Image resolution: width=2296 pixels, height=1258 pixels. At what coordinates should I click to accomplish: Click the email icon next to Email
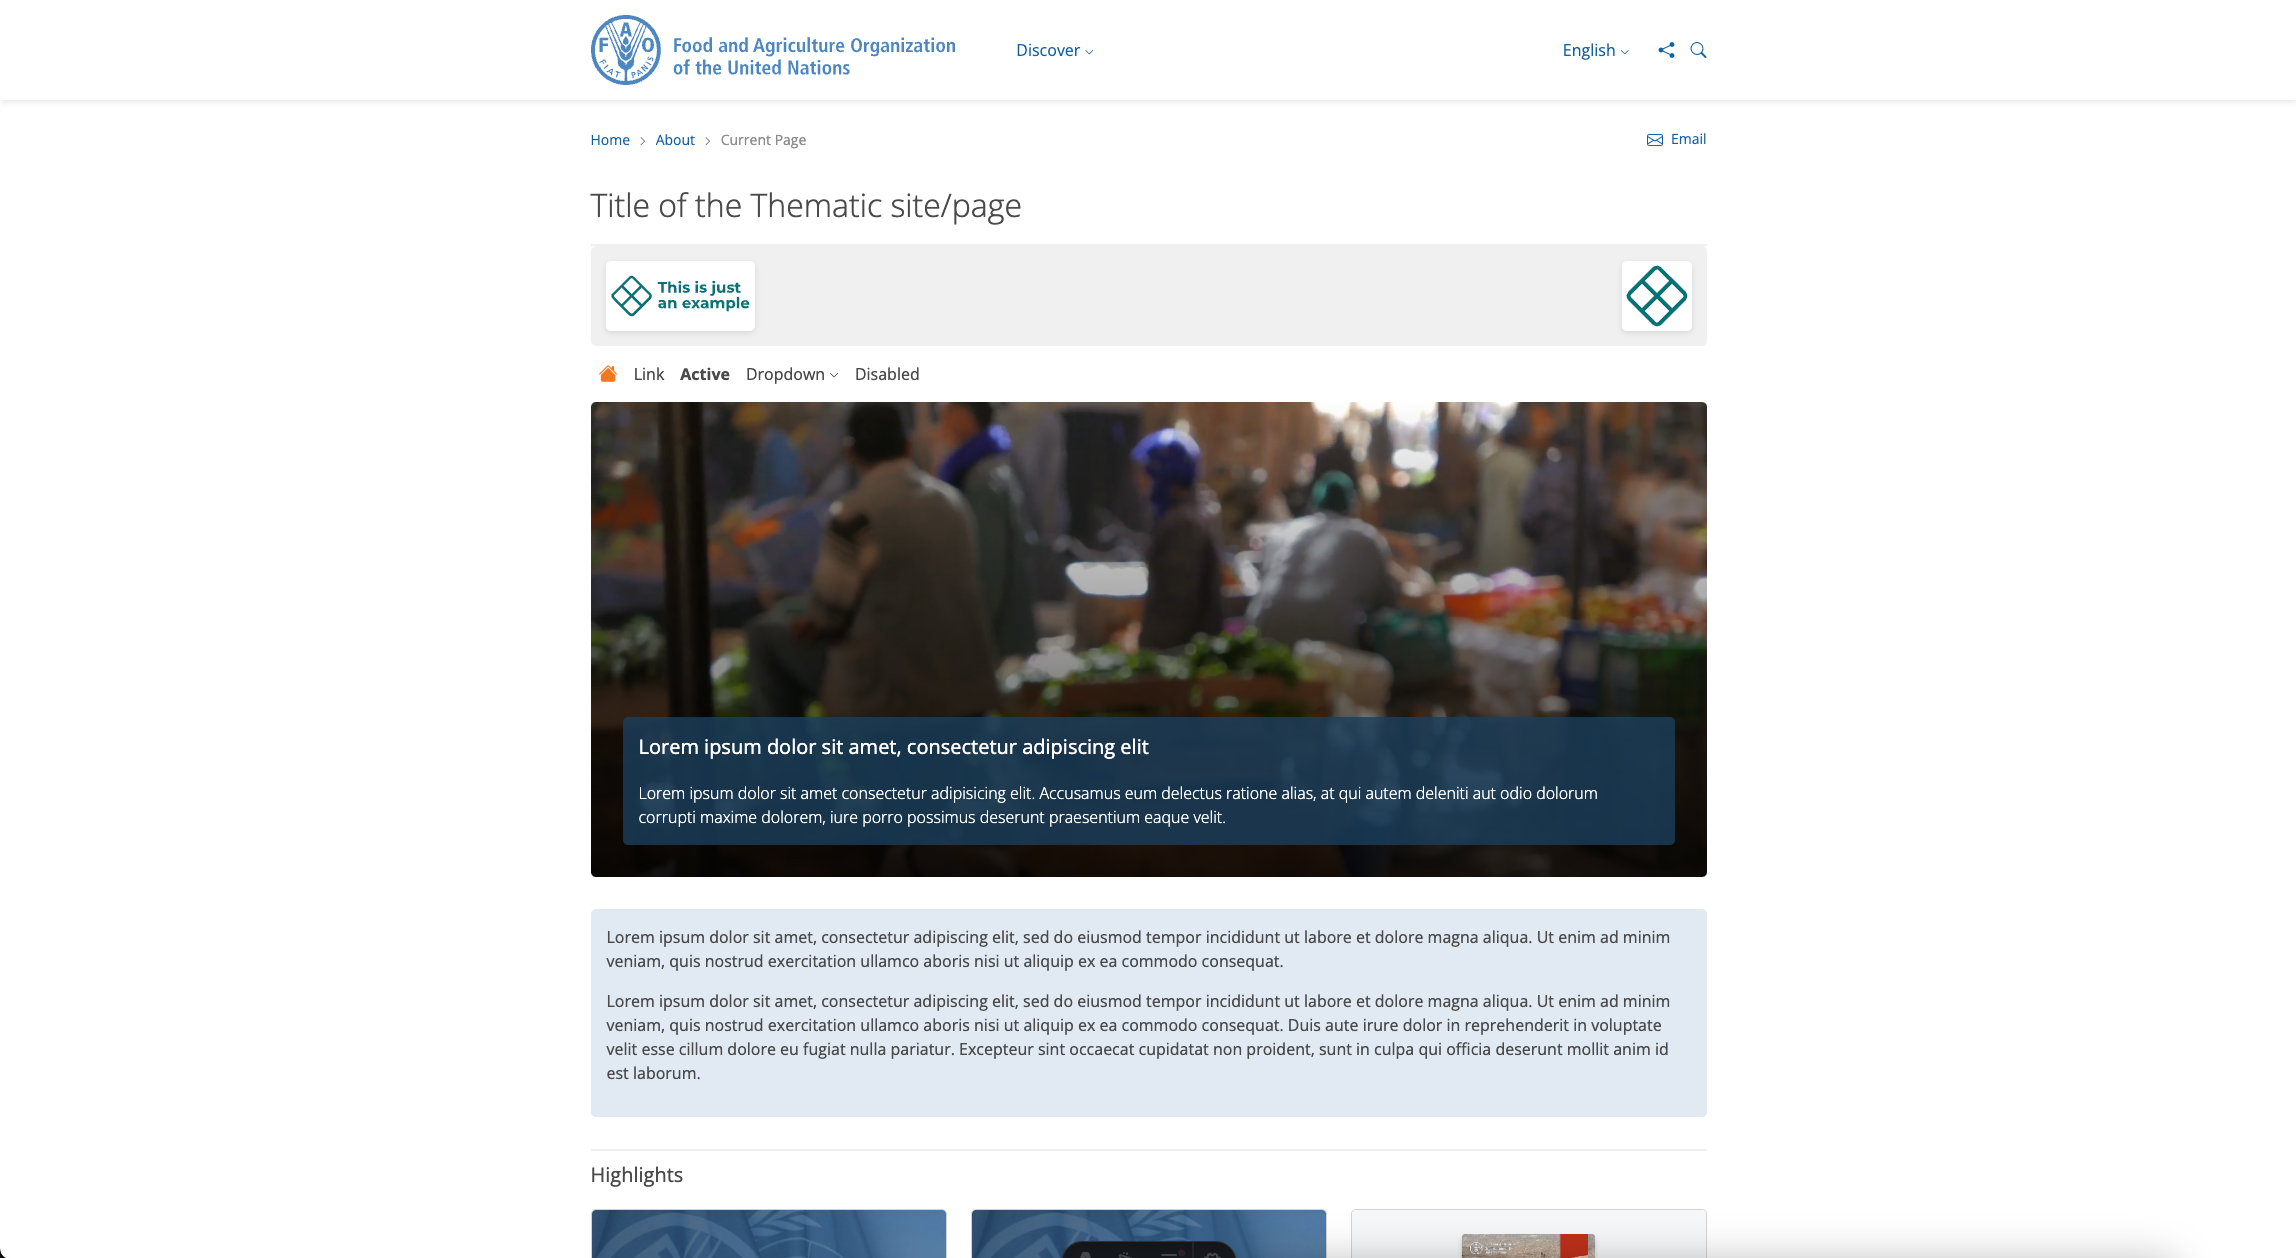pos(1655,139)
